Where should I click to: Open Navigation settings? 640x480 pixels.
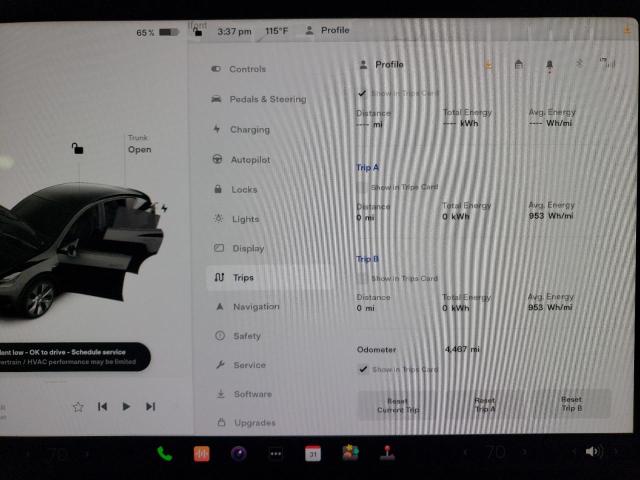click(247, 307)
